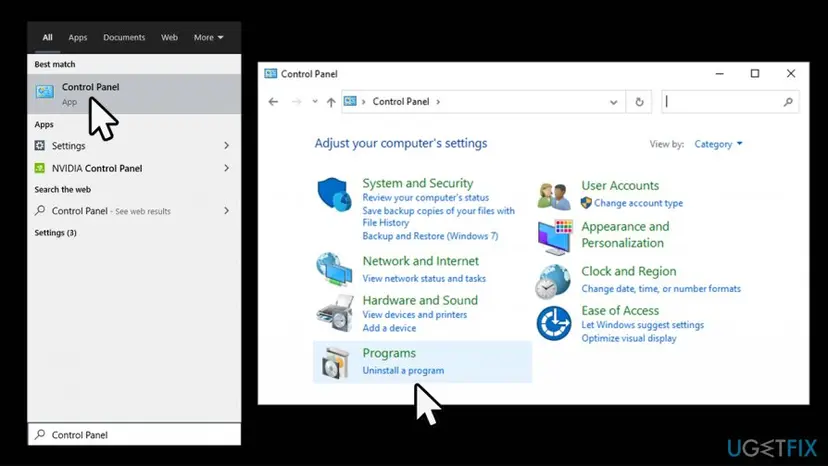
Task: Expand the Settings result chevron
Action: point(227,145)
